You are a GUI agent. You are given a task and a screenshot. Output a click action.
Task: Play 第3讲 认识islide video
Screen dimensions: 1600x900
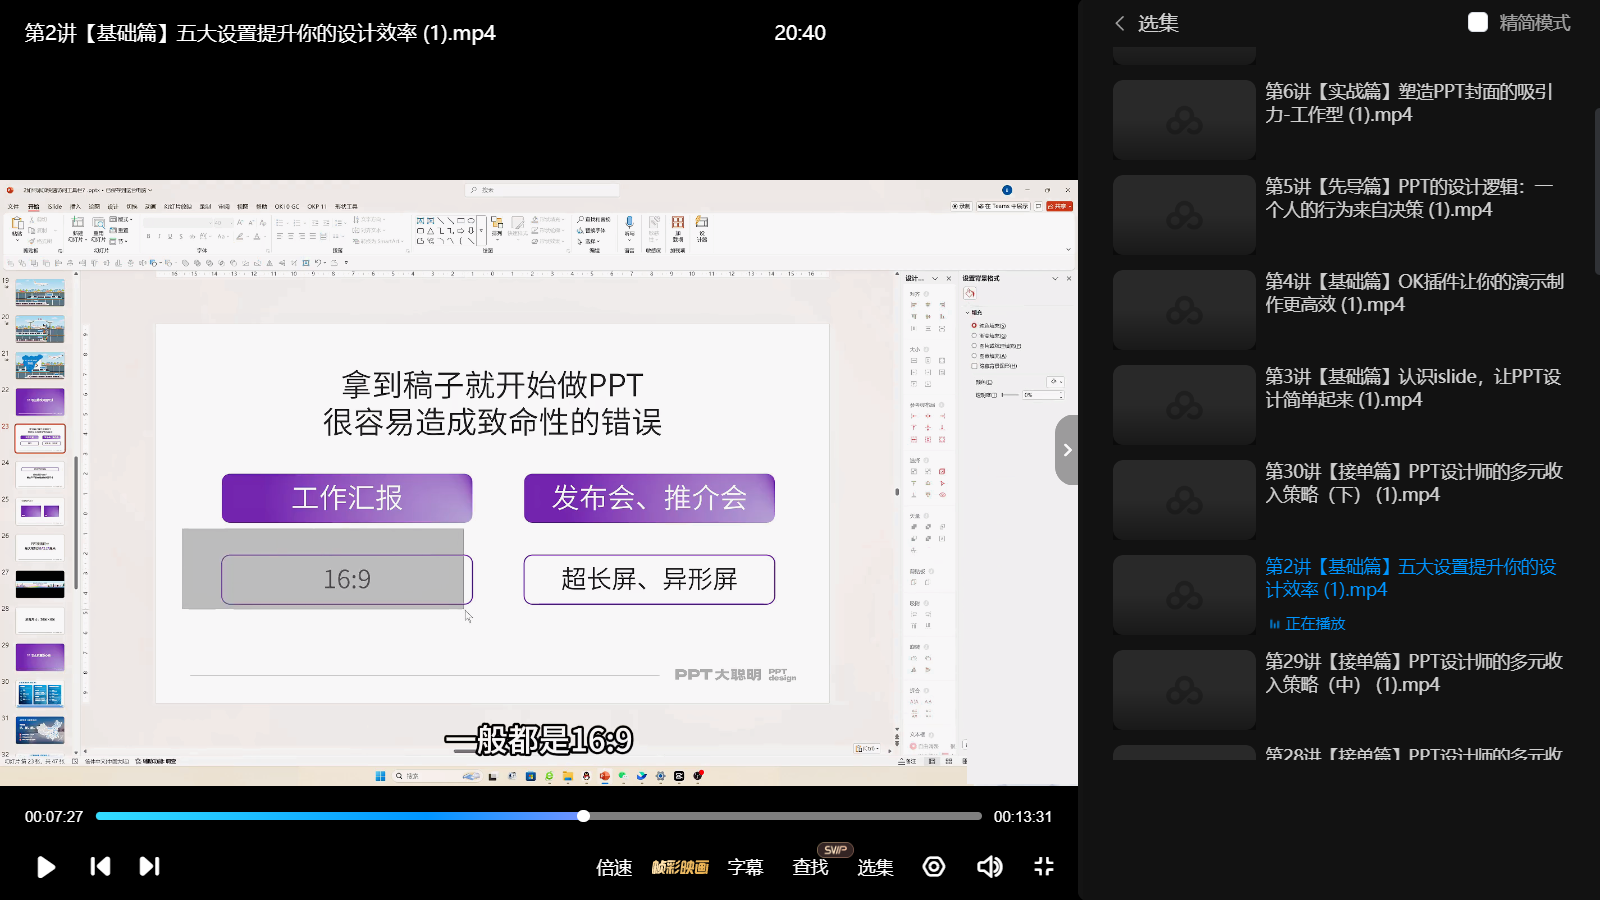pos(1412,388)
